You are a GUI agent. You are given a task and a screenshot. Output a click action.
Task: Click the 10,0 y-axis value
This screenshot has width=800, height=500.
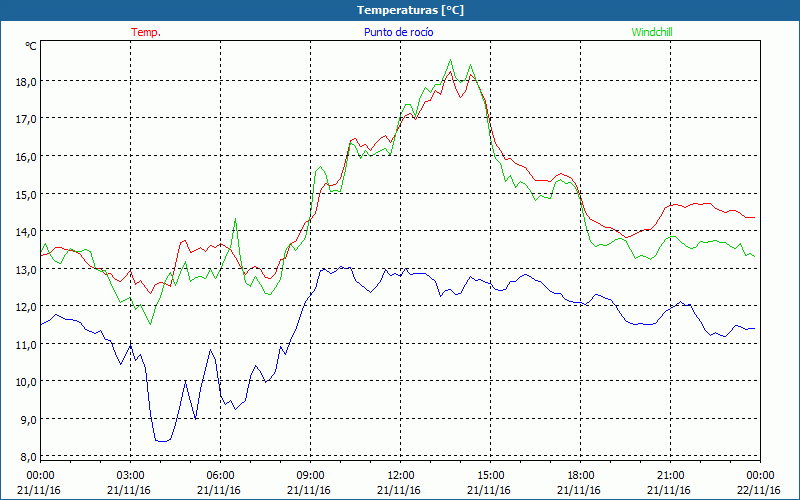(x=27, y=382)
